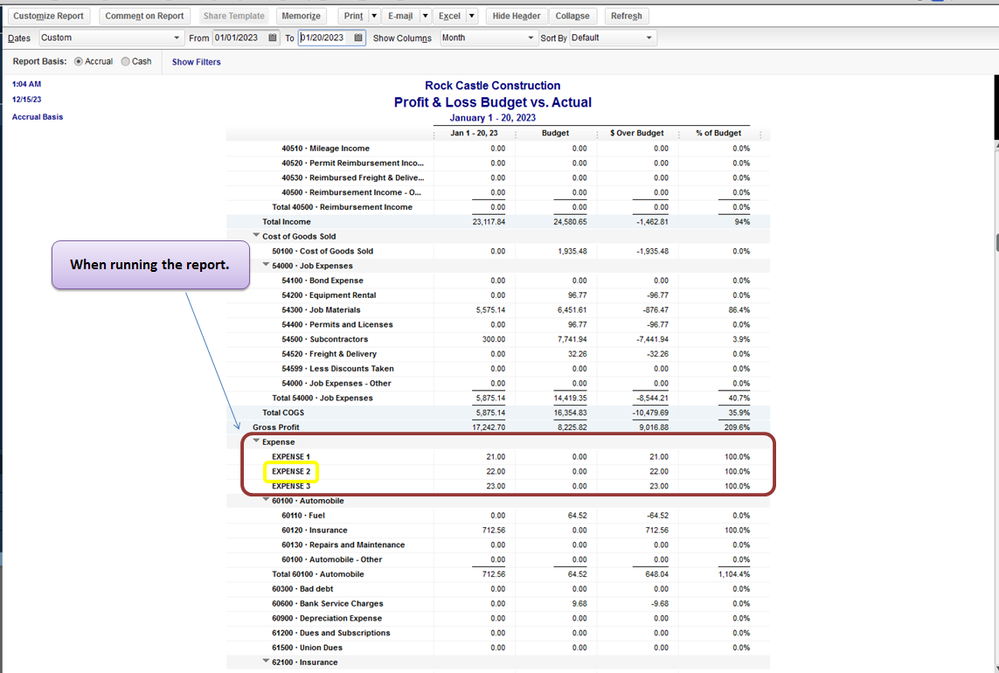Click the Show Filters link
Image resolution: width=999 pixels, height=673 pixels.
196,62
